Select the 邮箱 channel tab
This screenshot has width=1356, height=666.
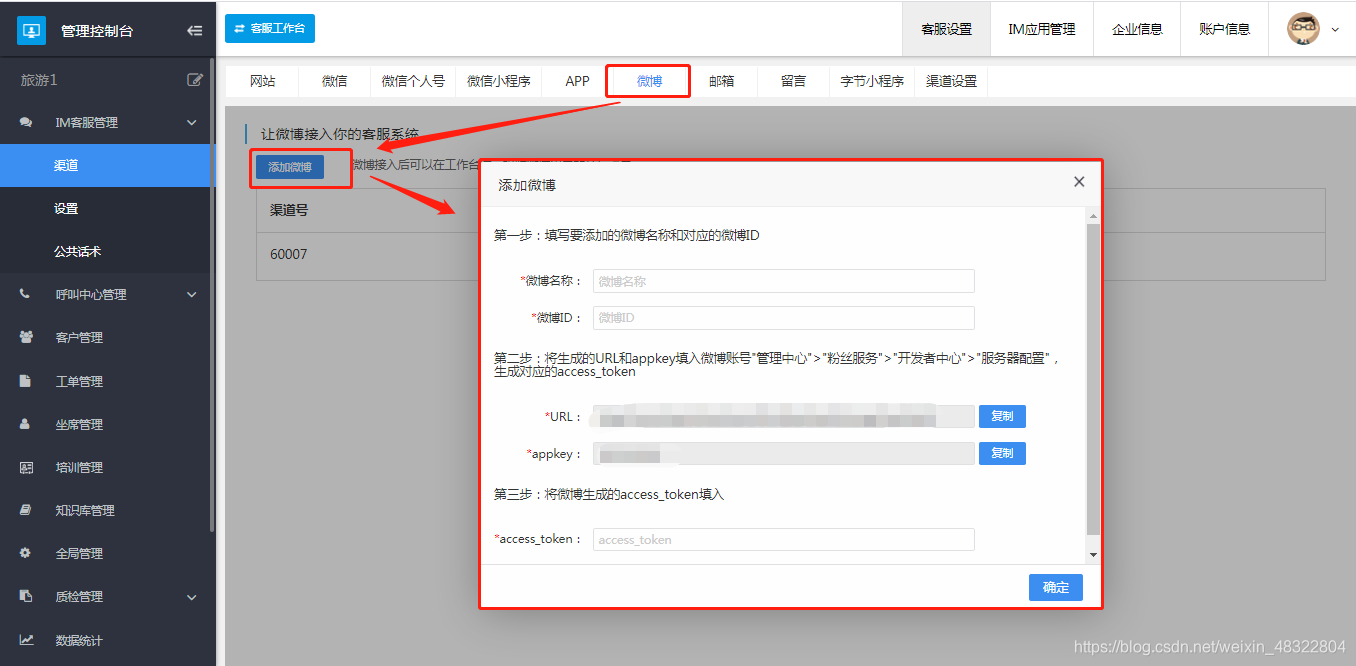pyautogui.click(x=721, y=81)
